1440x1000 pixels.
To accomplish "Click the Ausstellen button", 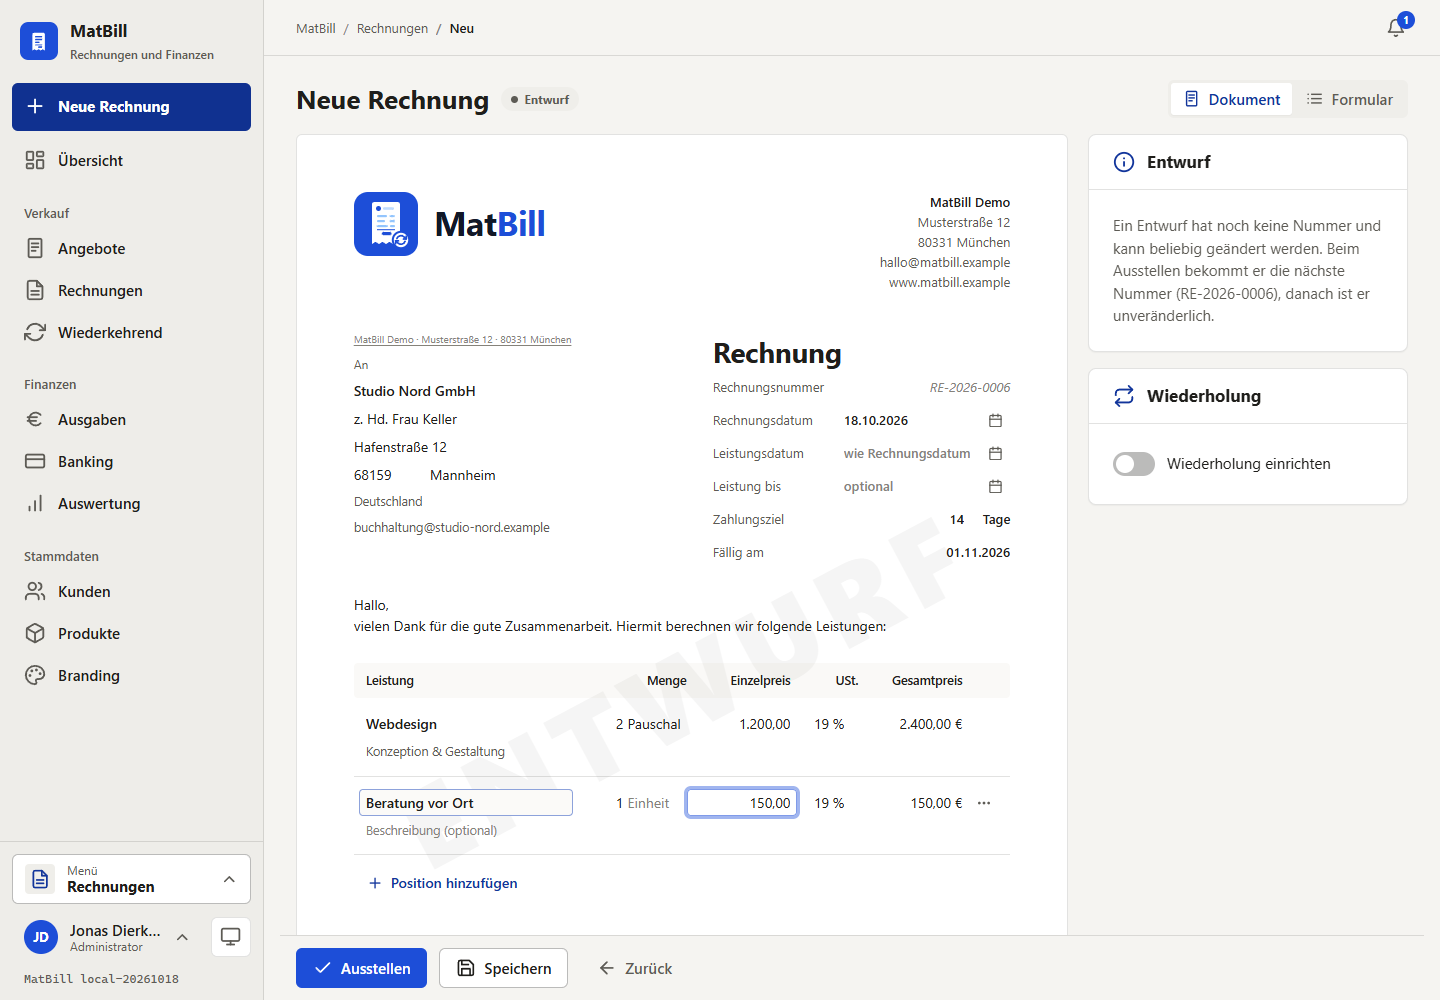I will [x=361, y=968].
